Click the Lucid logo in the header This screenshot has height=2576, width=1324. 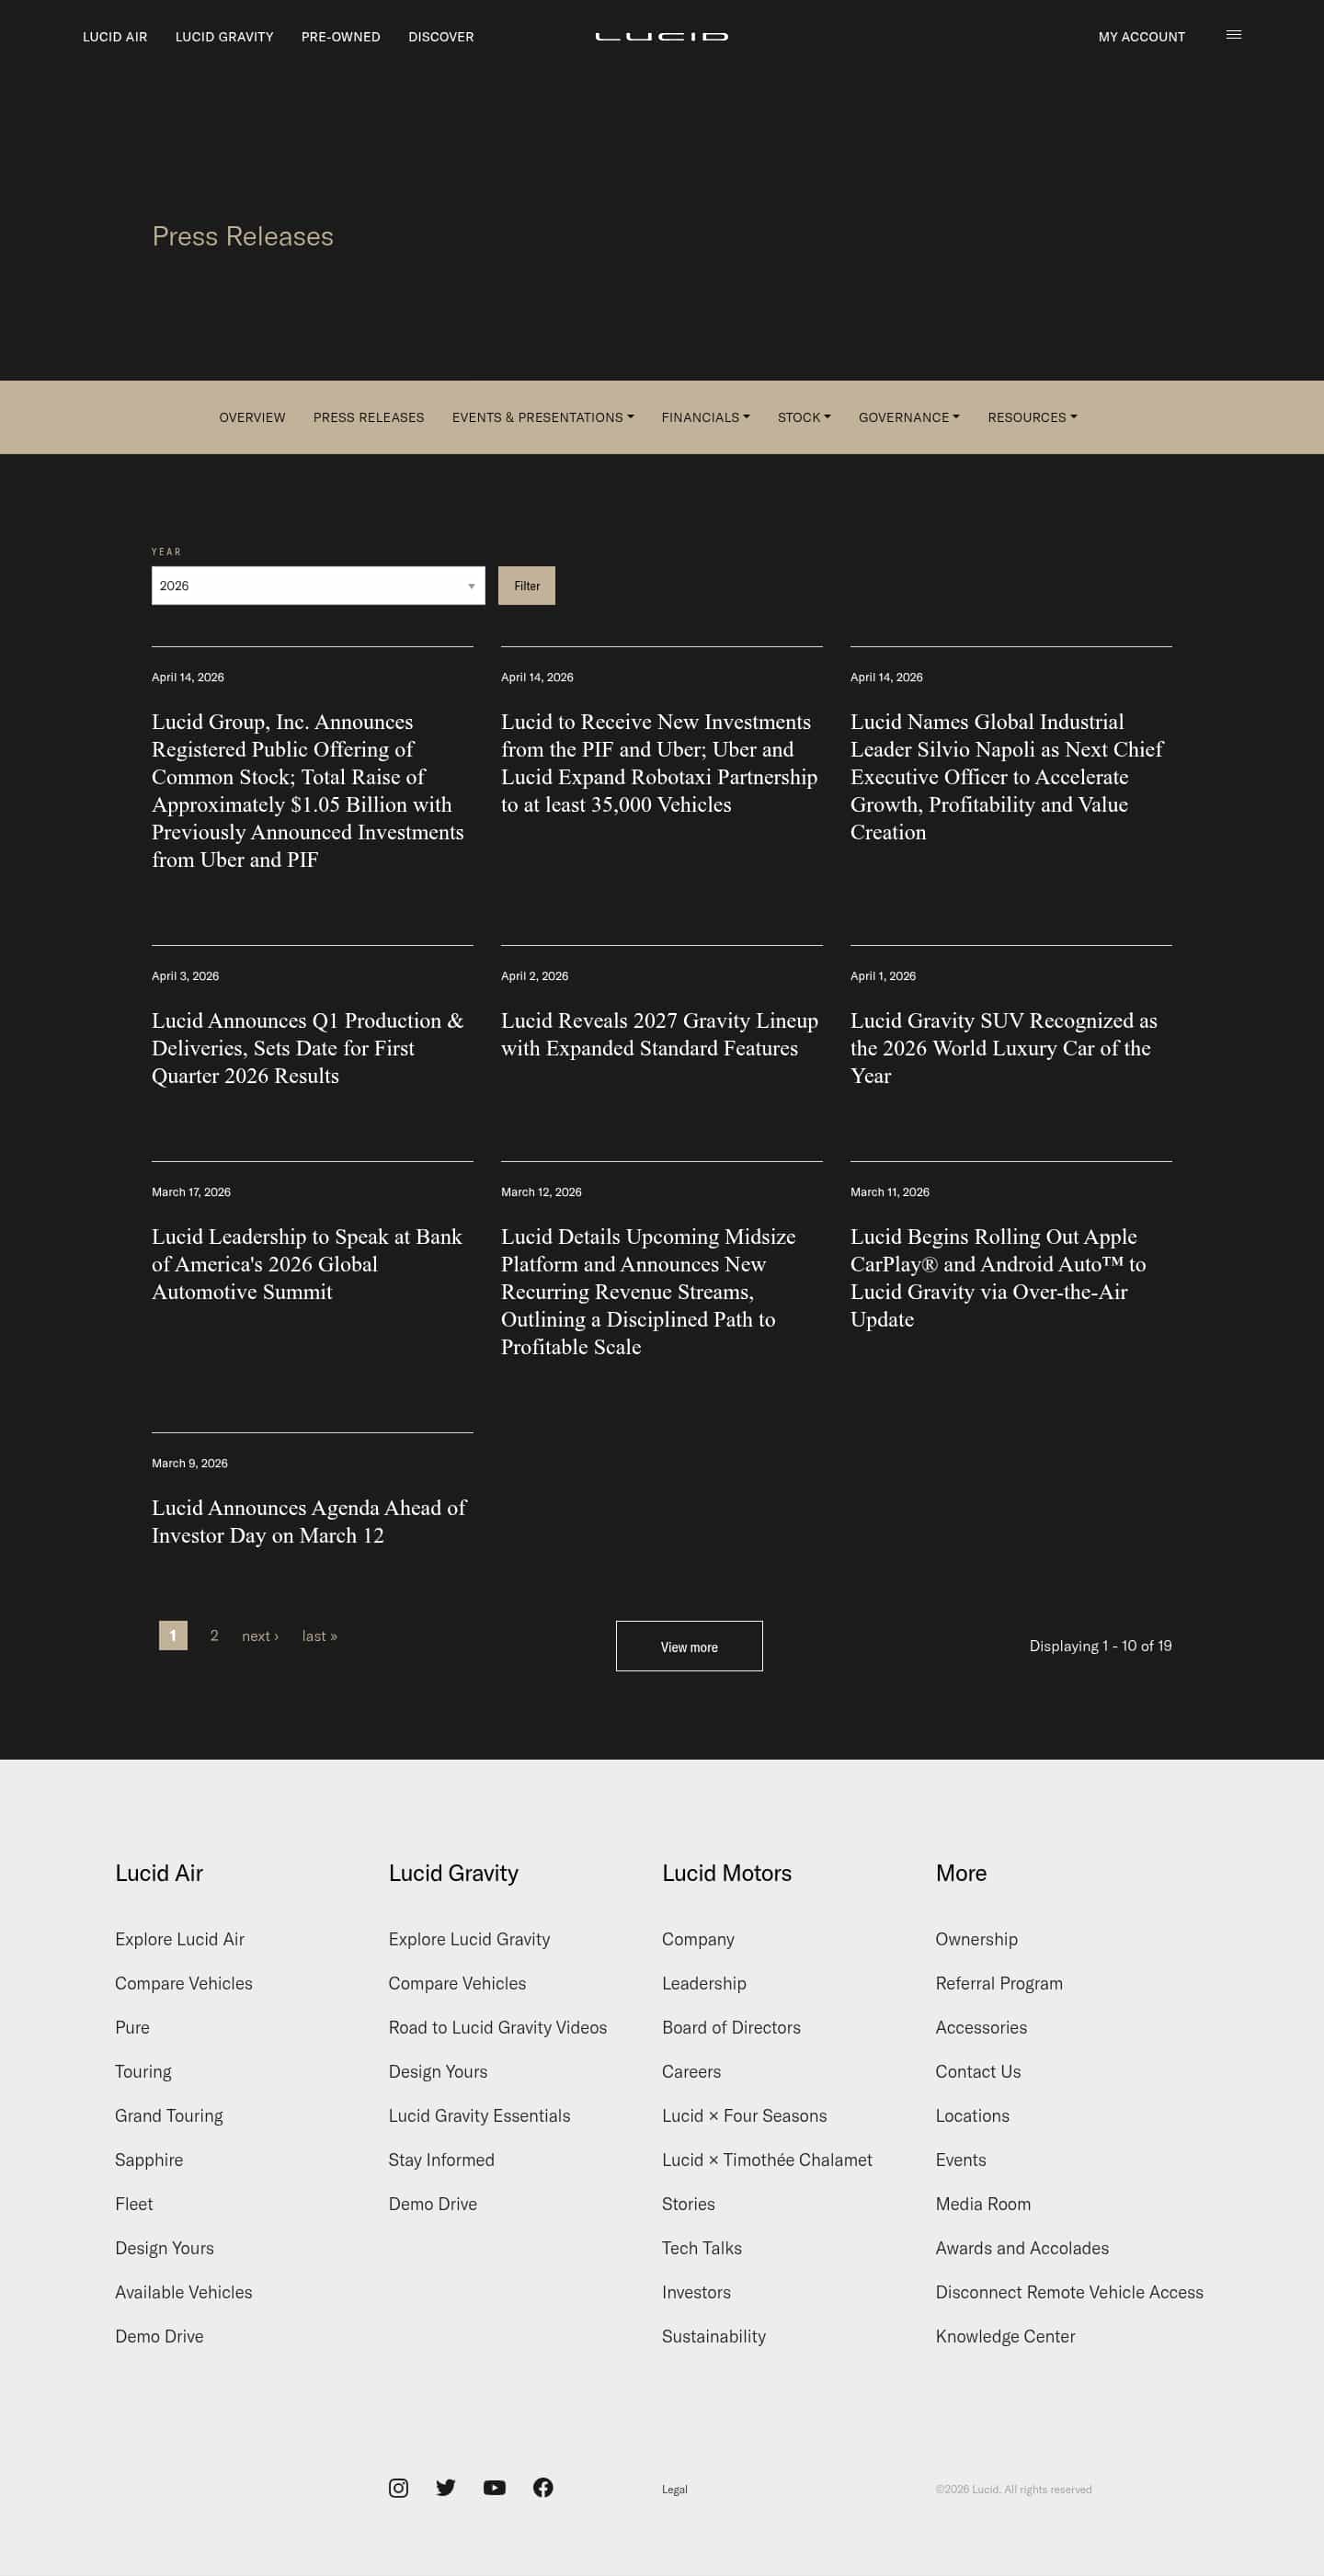coord(662,35)
